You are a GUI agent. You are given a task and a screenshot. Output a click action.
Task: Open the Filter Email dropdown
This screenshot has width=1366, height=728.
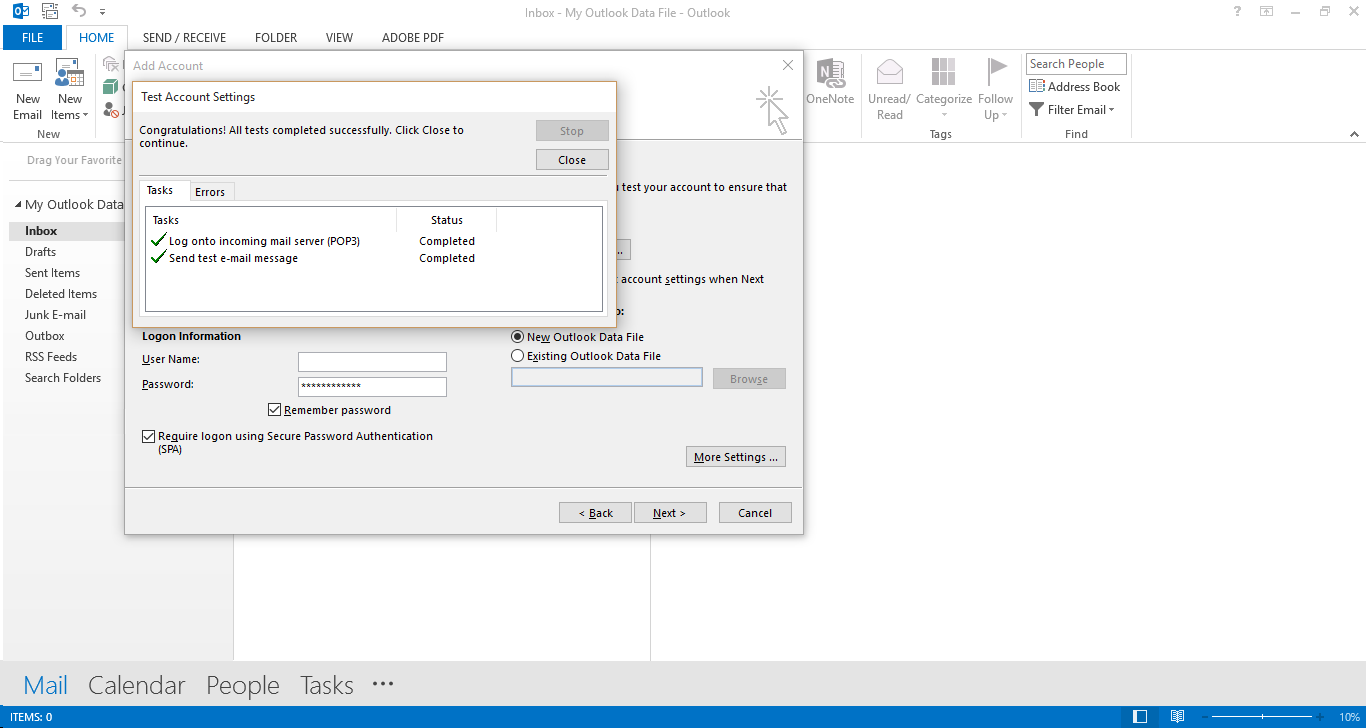[x=1072, y=110]
